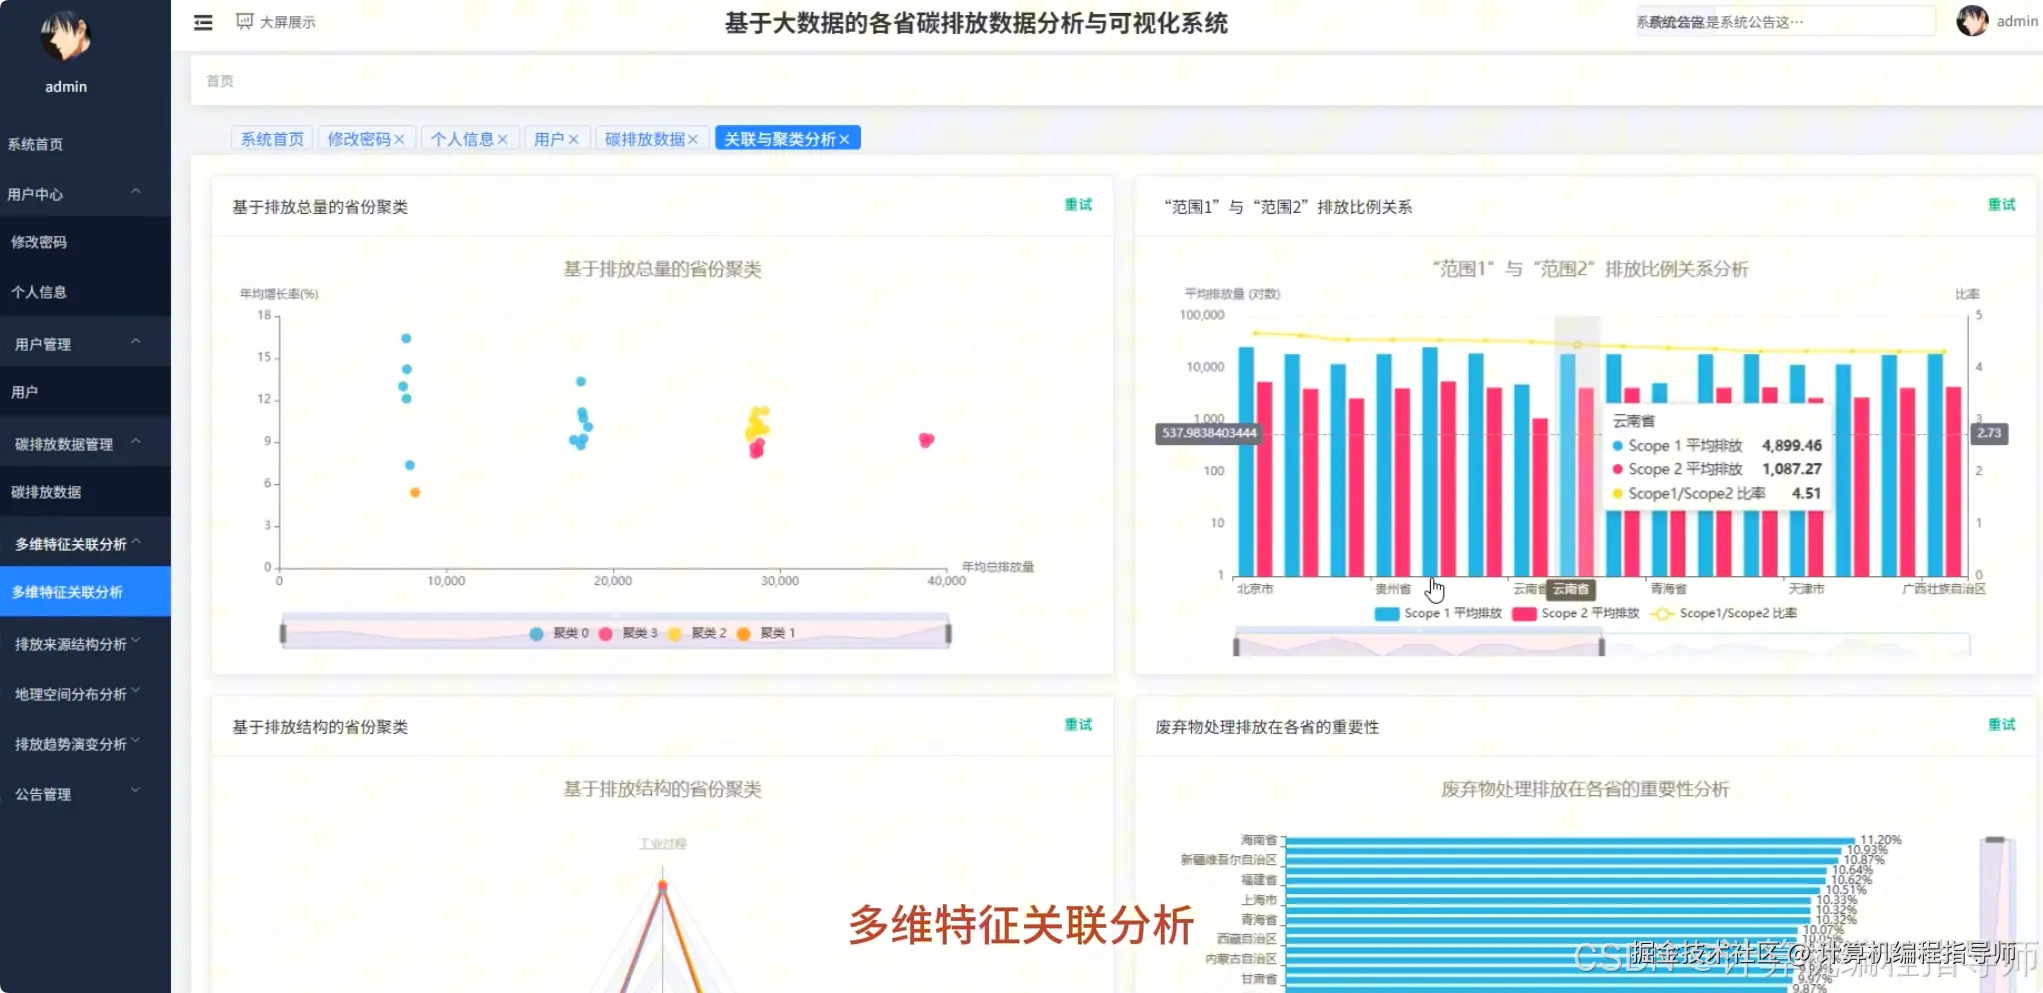Click the admin profile picture in sidebar

(x=64, y=37)
